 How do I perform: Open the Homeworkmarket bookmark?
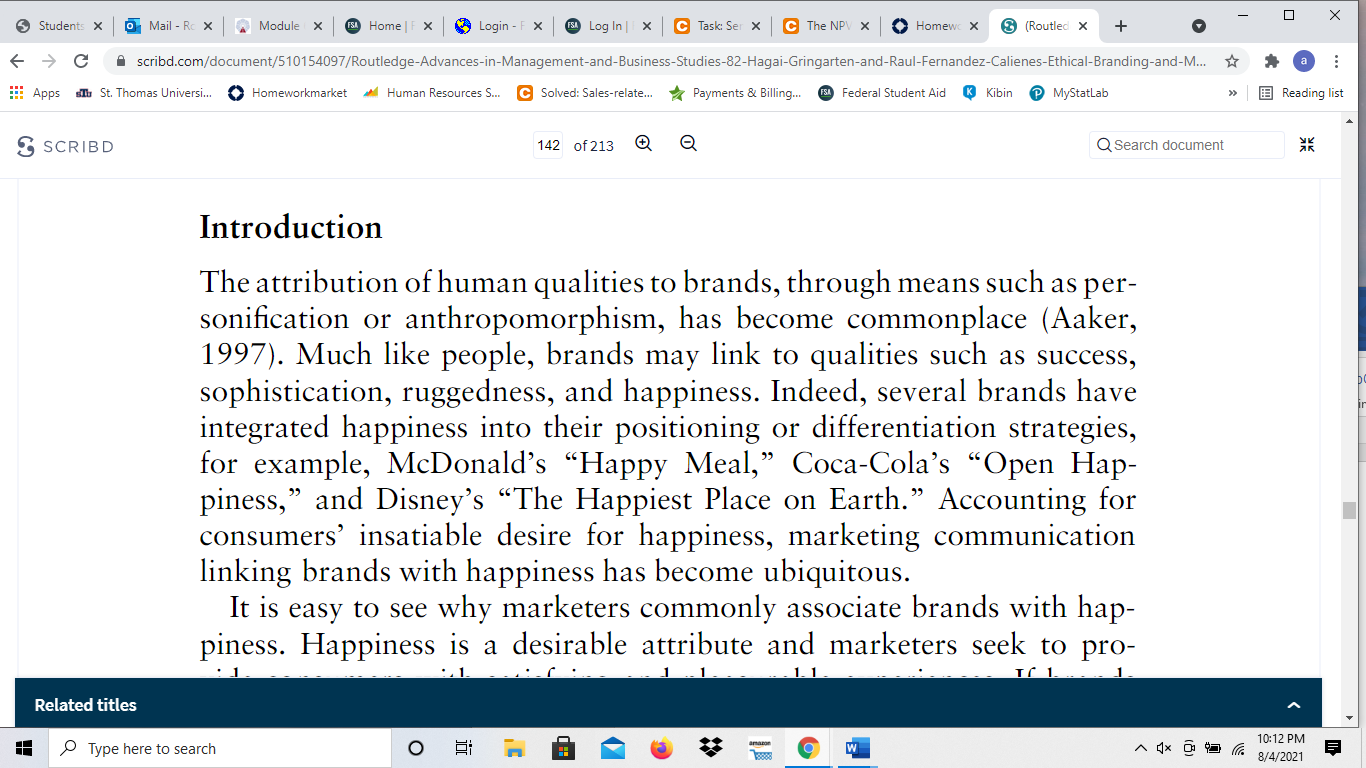point(288,93)
